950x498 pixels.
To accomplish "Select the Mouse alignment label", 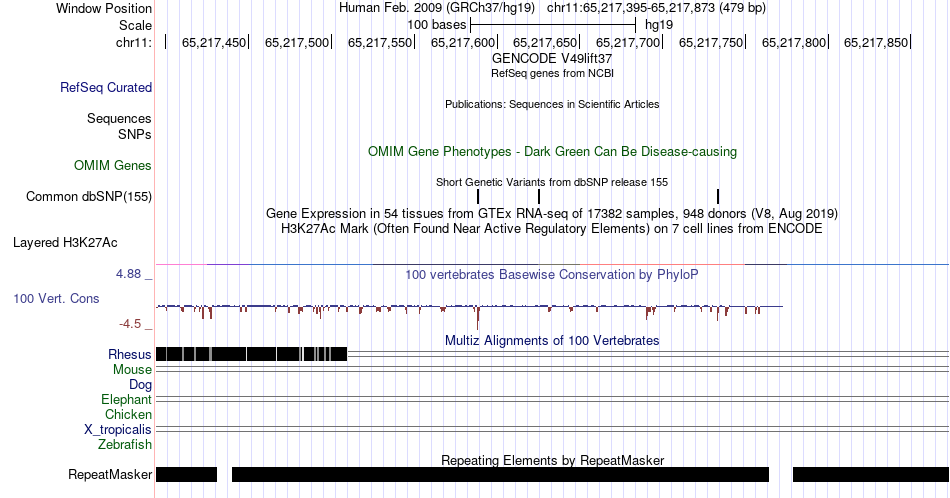I will point(132,370).
